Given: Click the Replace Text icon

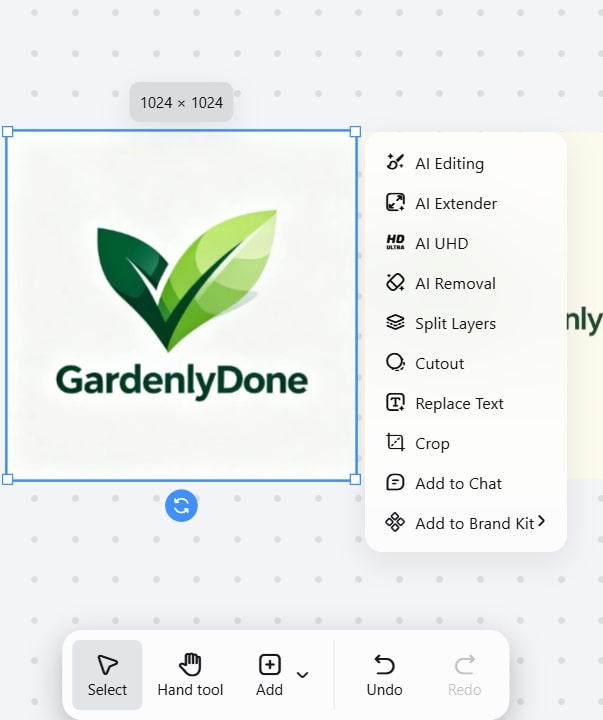Looking at the screenshot, I should (395, 403).
